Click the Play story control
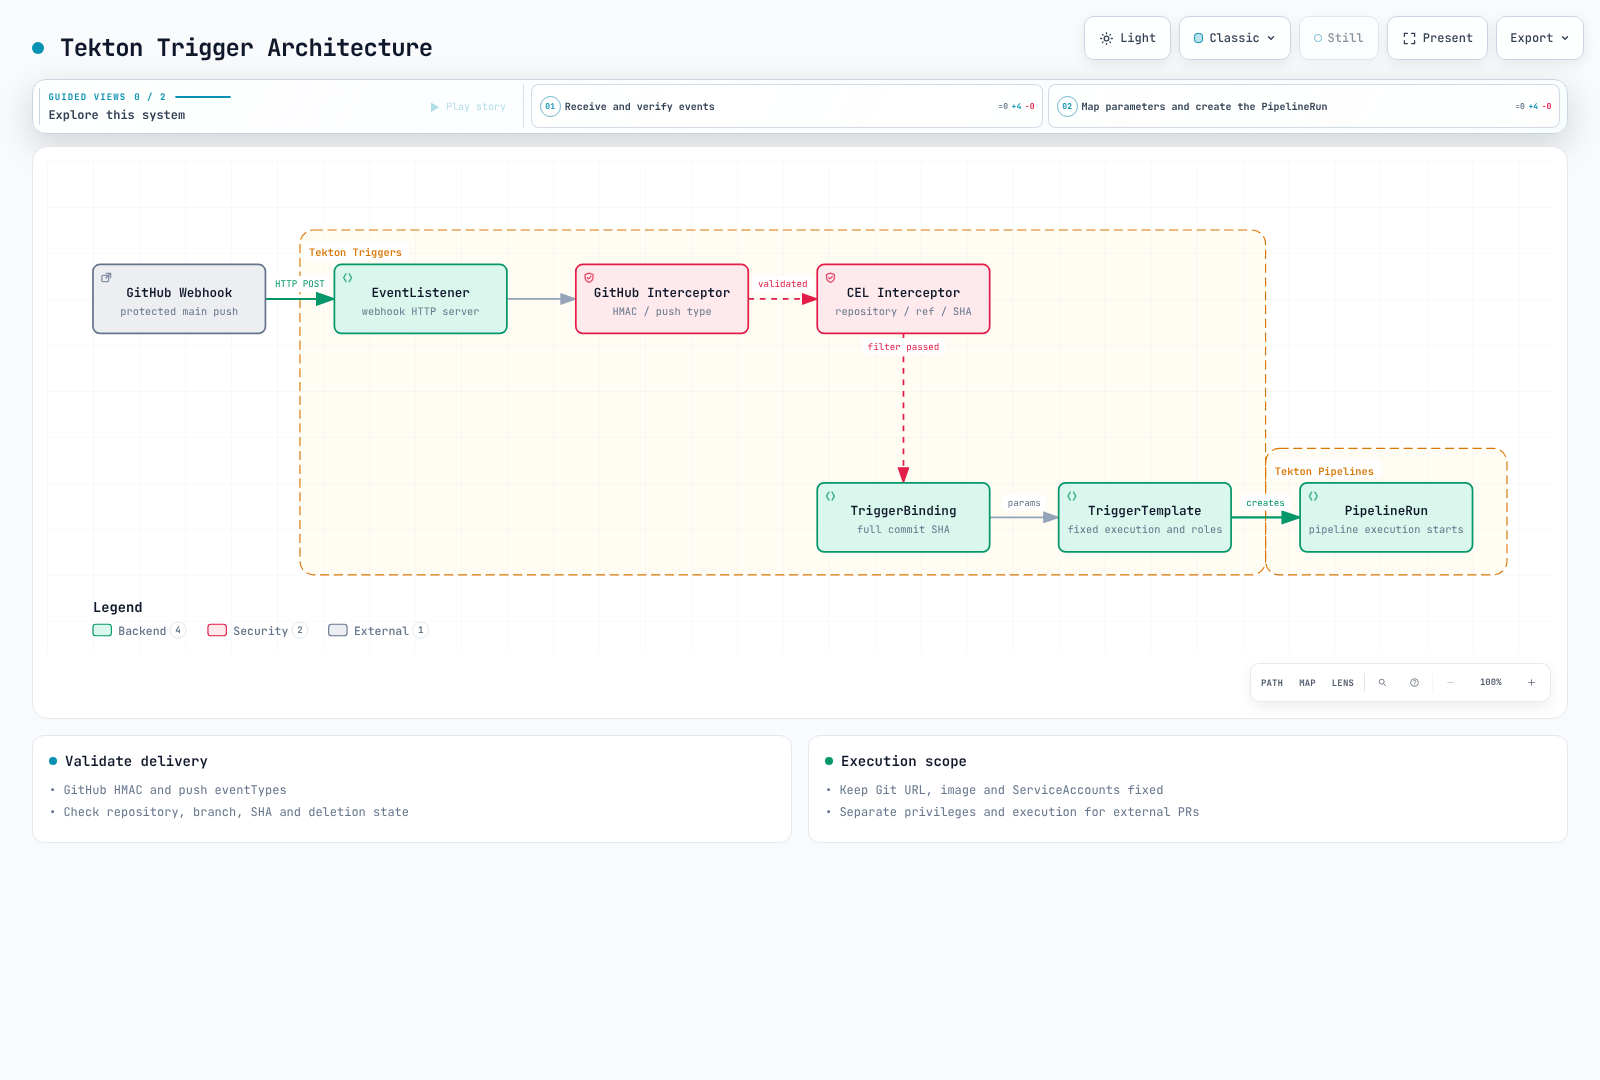The height and width of the screenshot is (1080, 1600). pyautogui.click(x=468, y=107)
